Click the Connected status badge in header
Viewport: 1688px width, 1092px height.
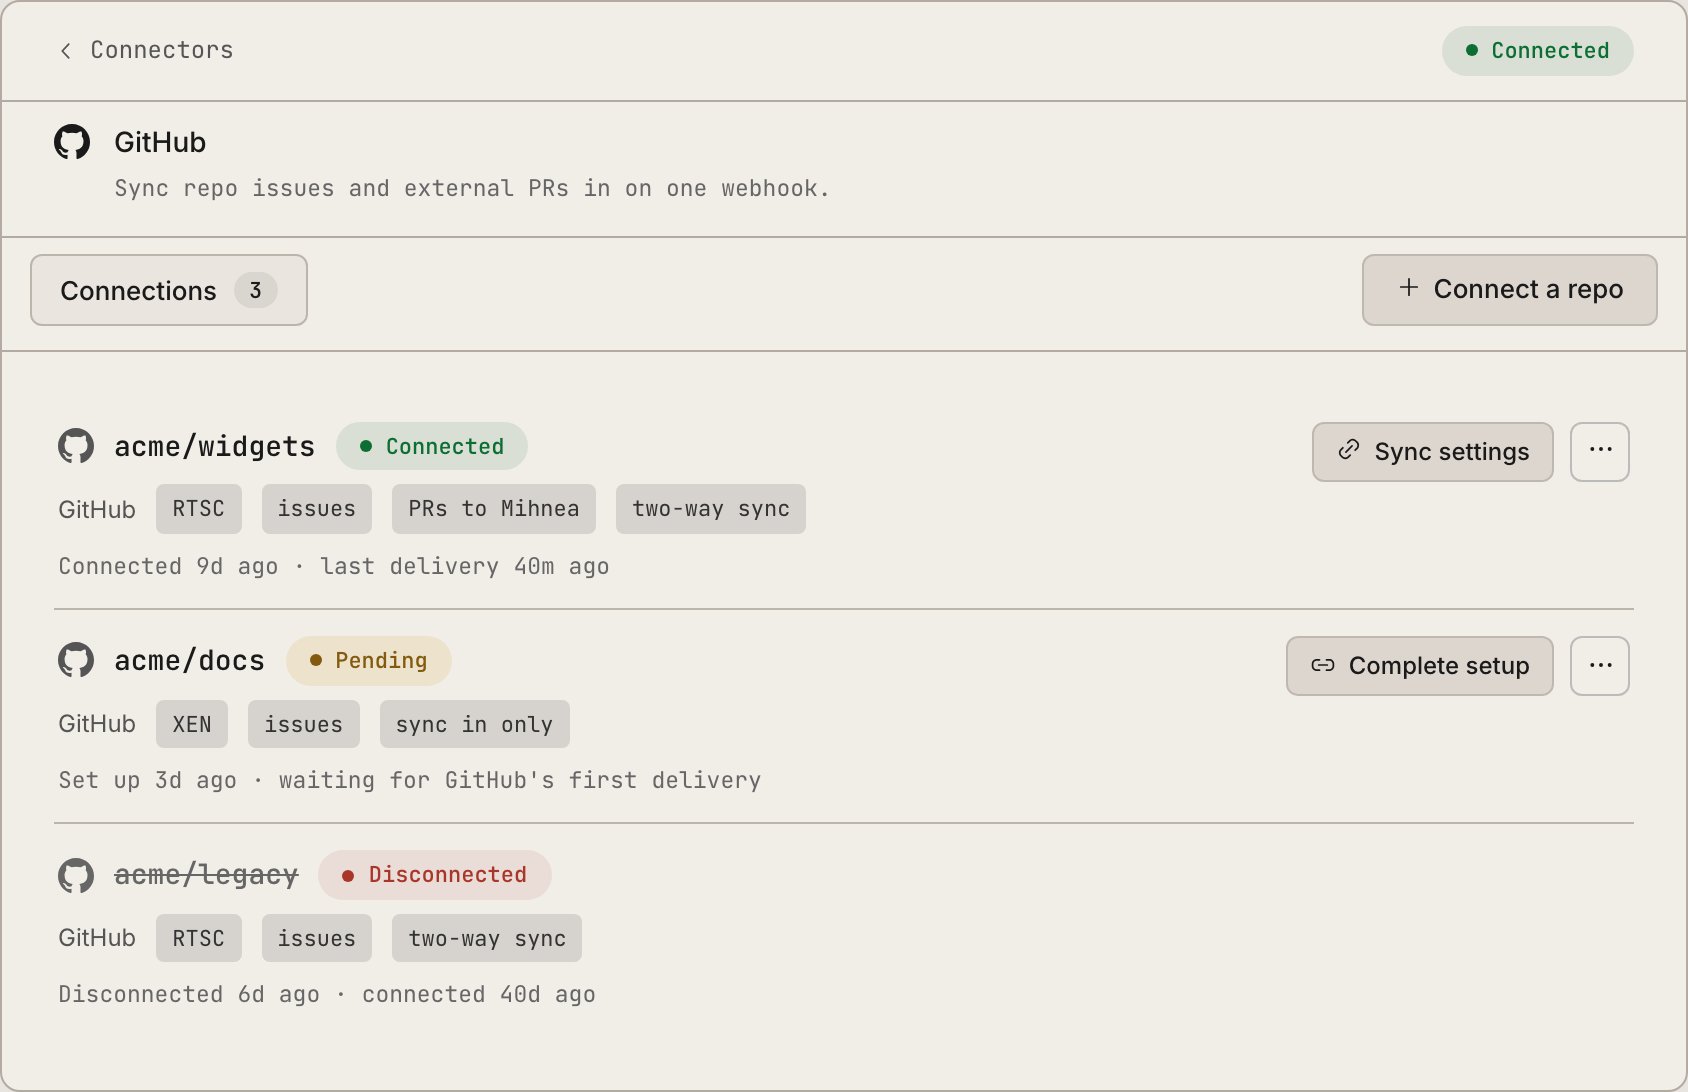click(1537, 51)
